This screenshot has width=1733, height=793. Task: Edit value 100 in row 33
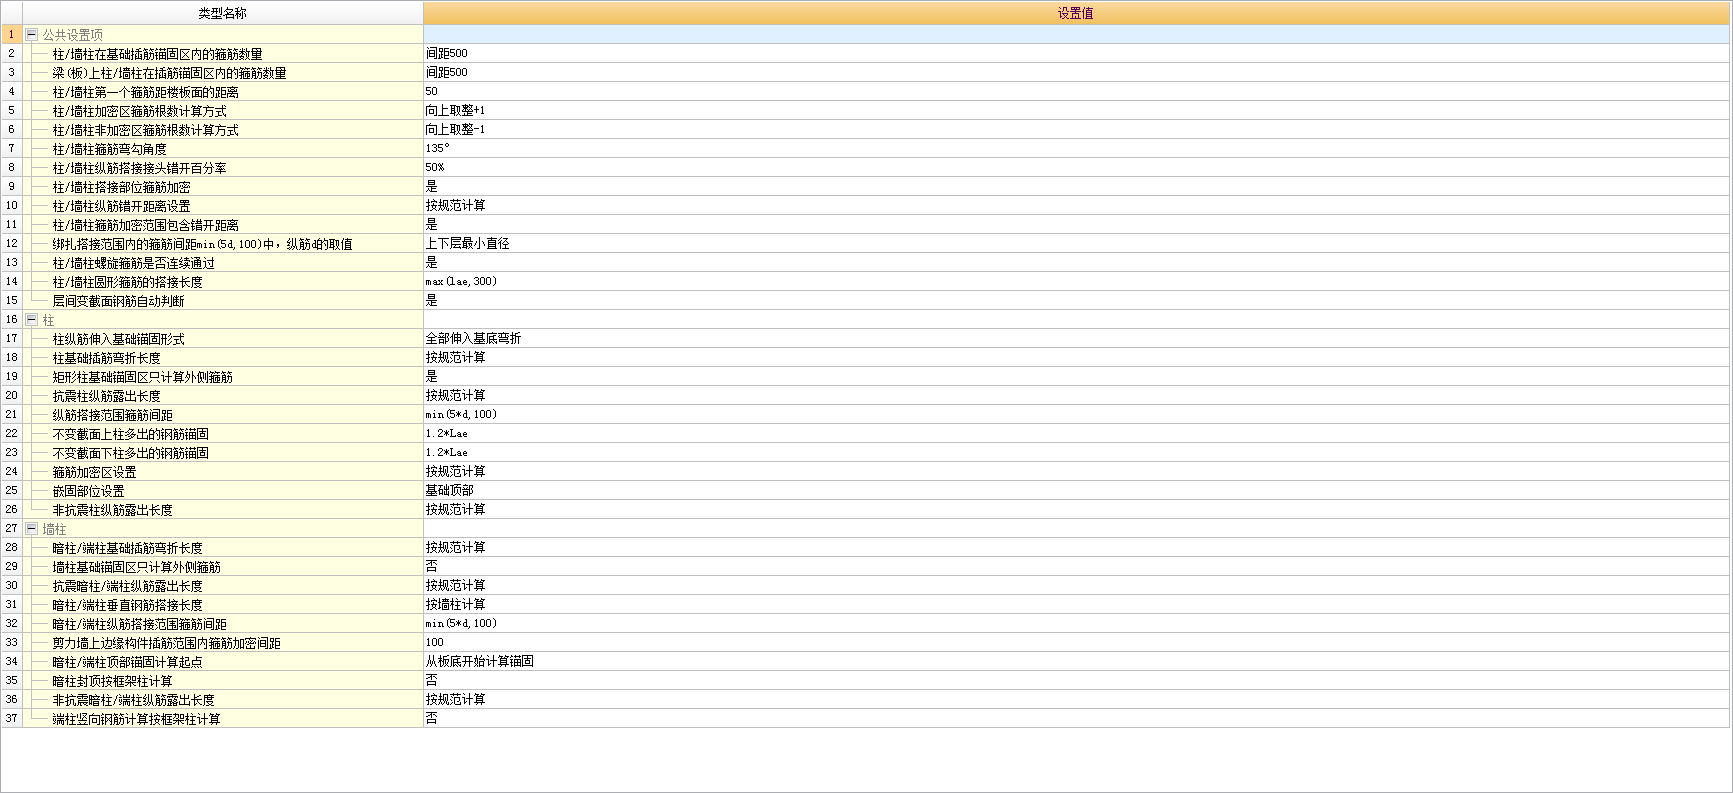click(x=1076, y=642)
